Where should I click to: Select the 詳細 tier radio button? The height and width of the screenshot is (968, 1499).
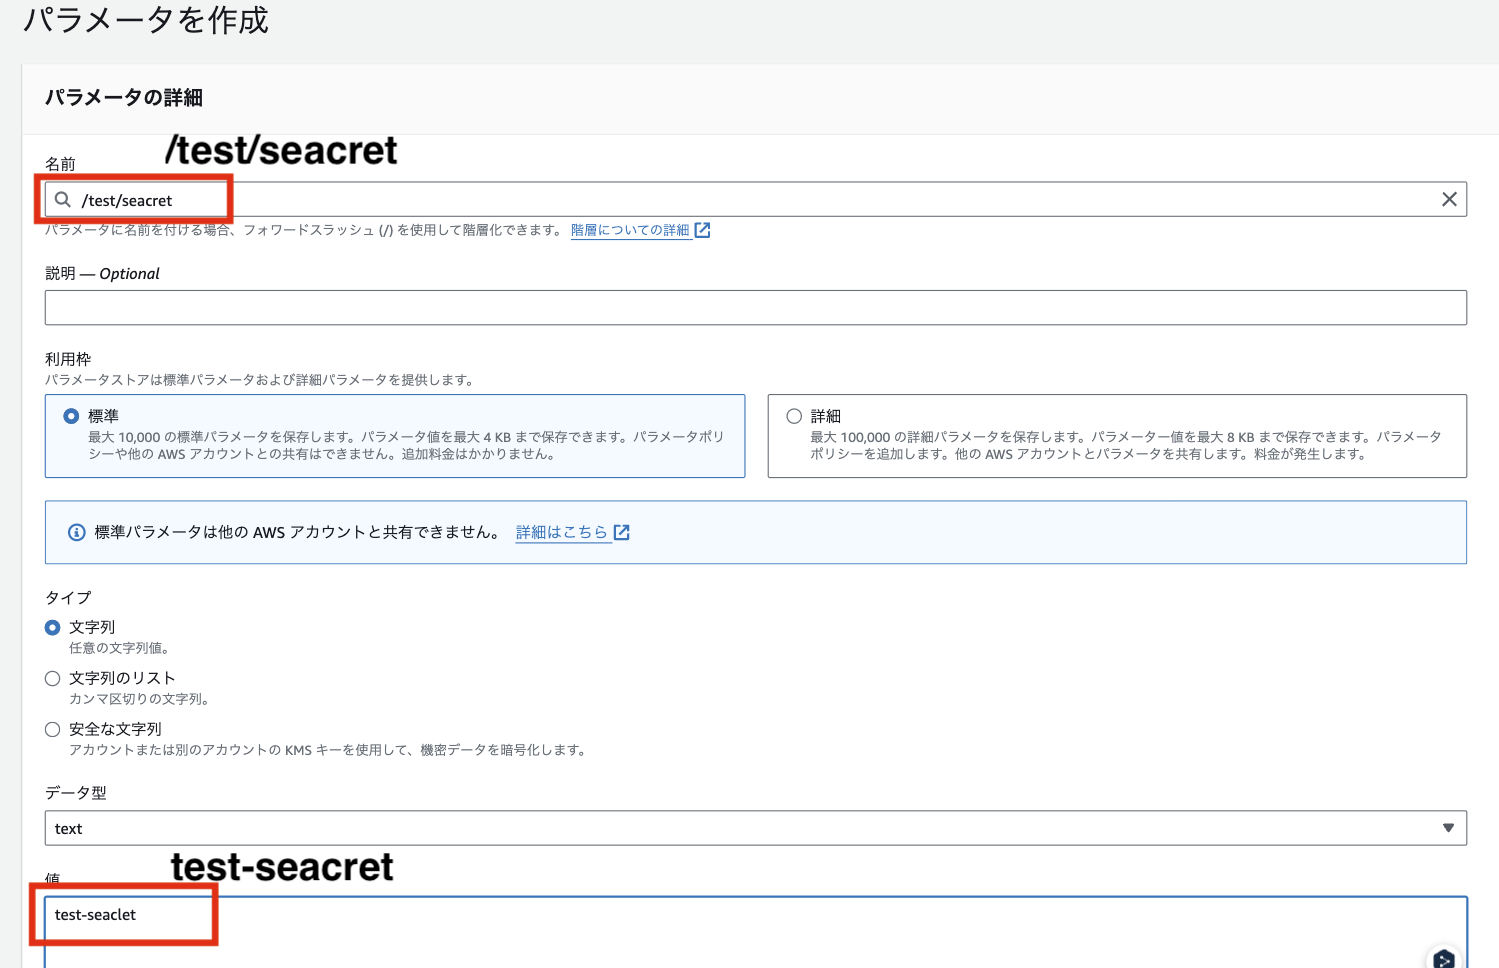pos(793,415)
